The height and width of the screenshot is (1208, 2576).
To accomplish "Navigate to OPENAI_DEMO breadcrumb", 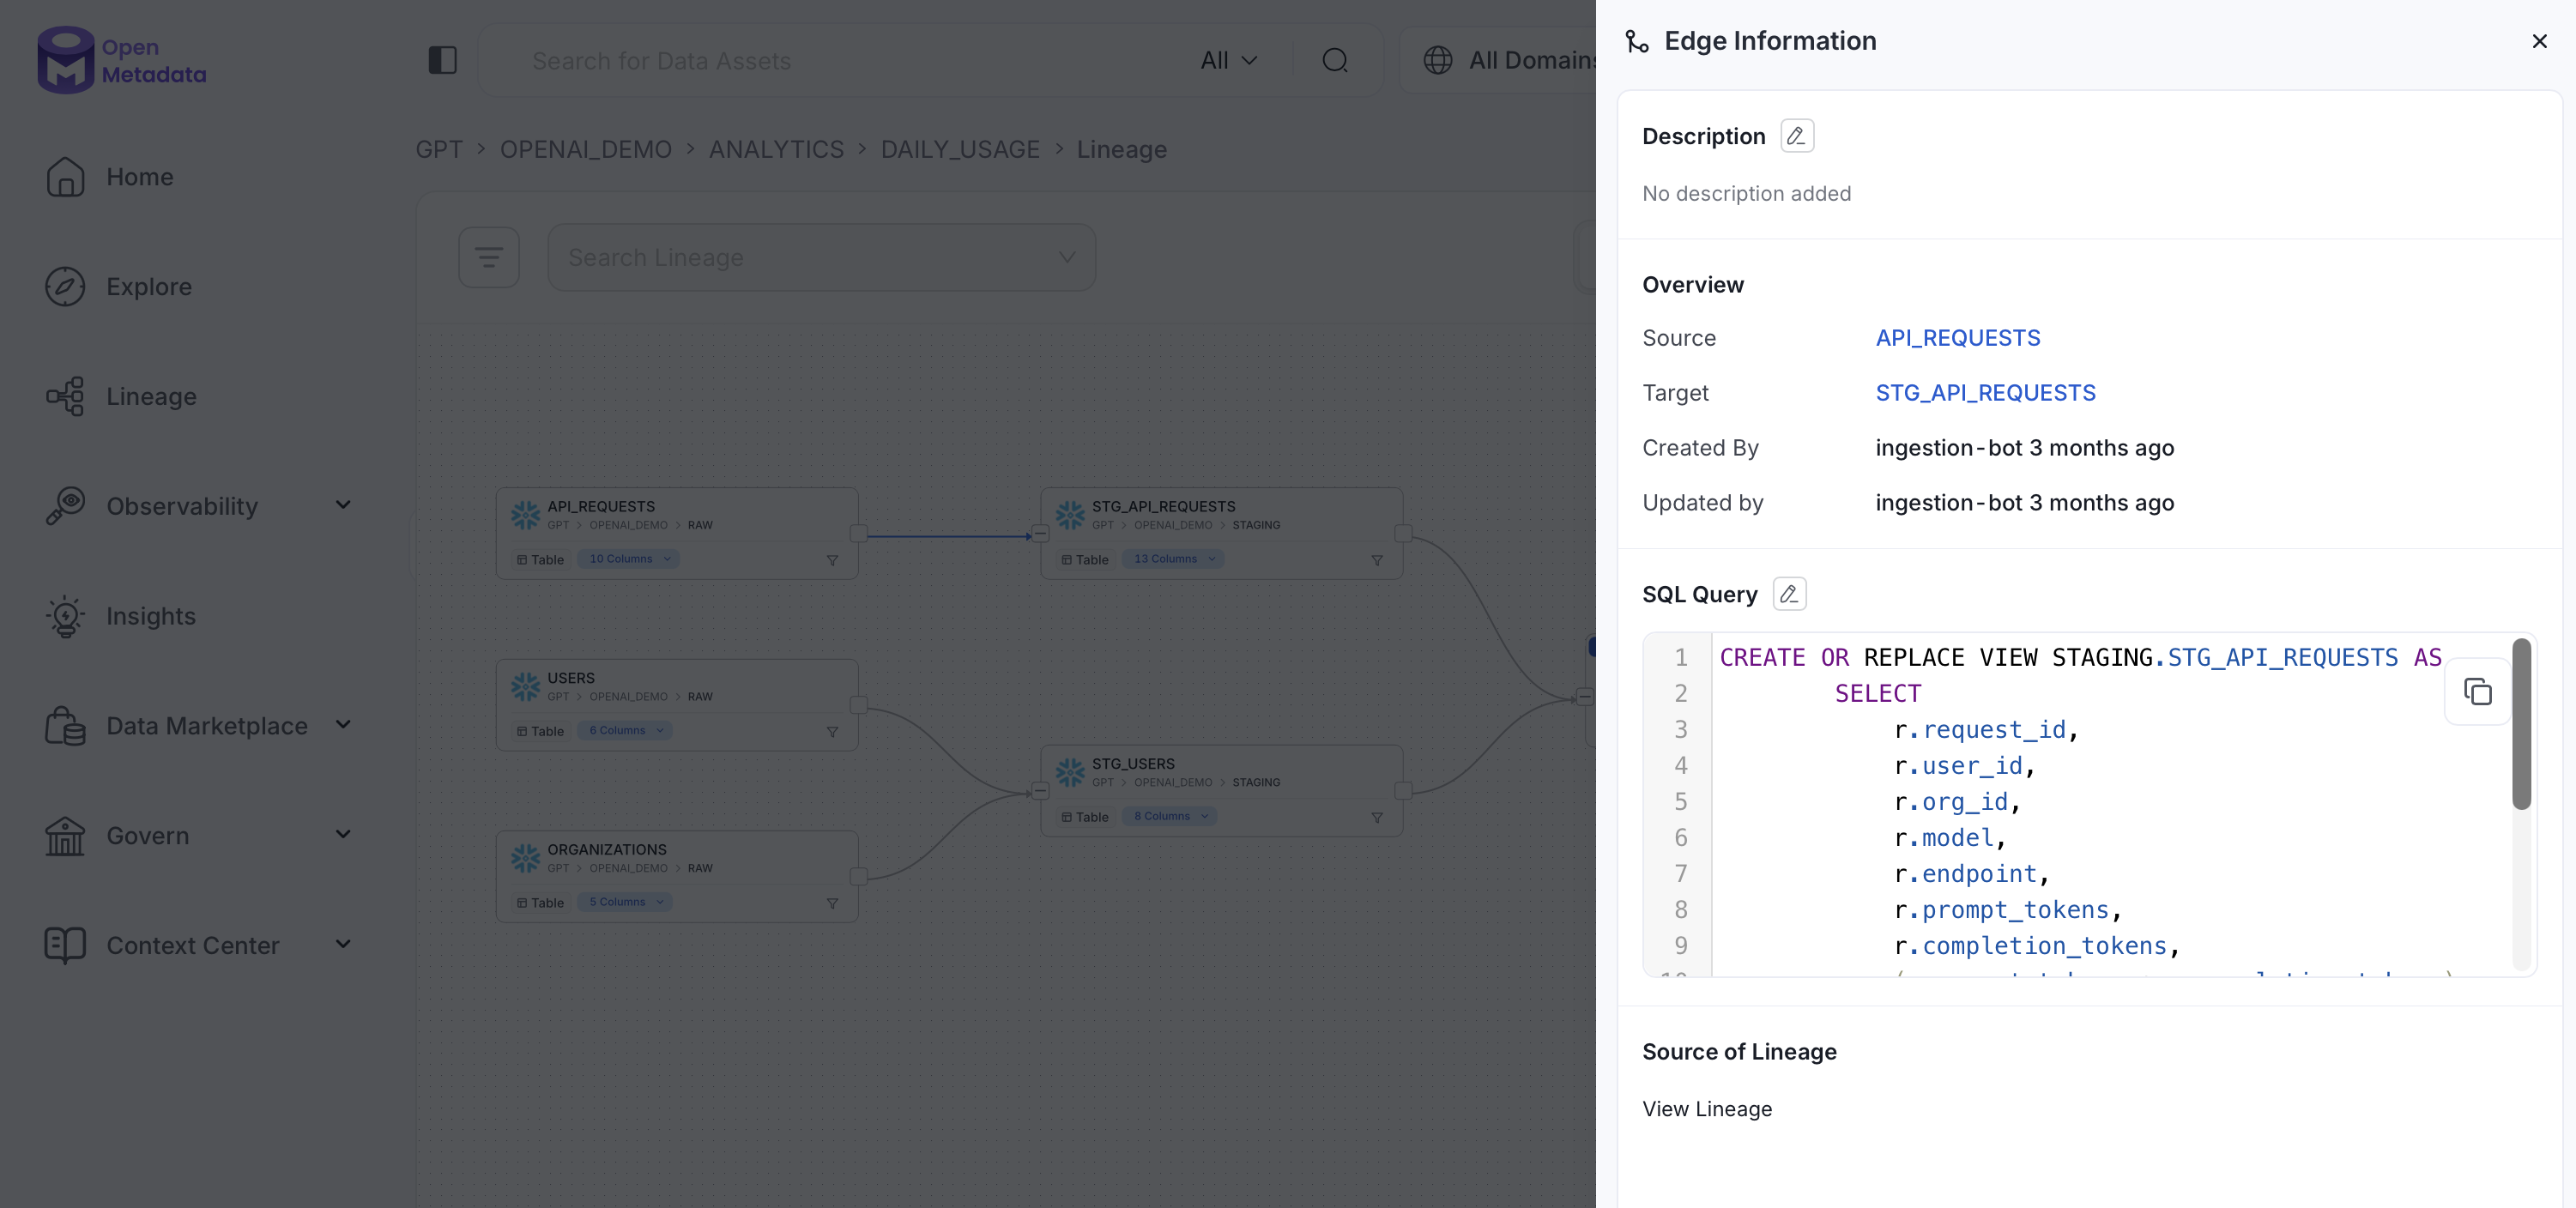I will point(586,150).
